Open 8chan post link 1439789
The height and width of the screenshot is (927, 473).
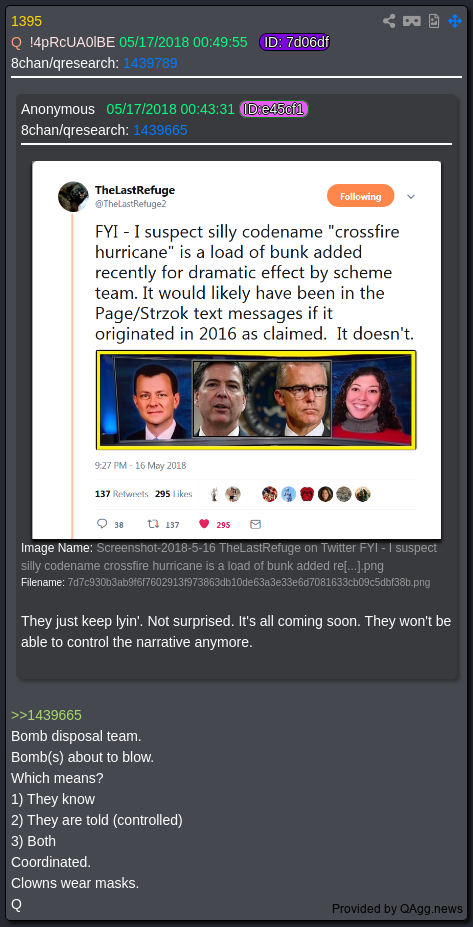pos(150,63)
